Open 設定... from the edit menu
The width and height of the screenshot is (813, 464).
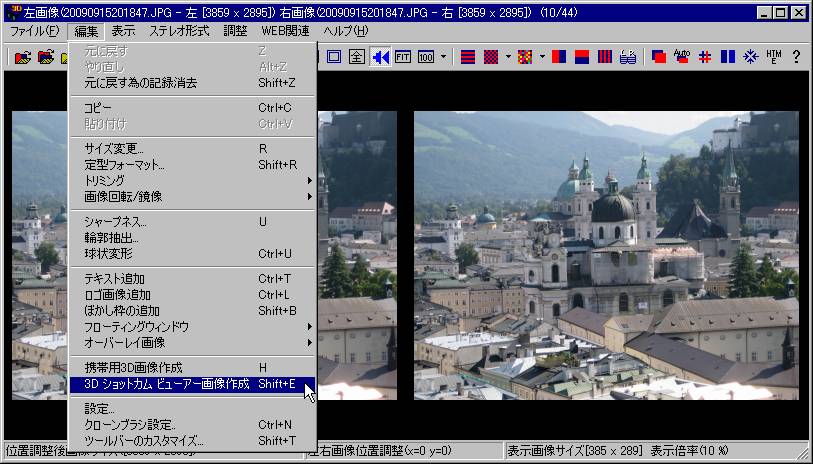[x=192, y=409]
